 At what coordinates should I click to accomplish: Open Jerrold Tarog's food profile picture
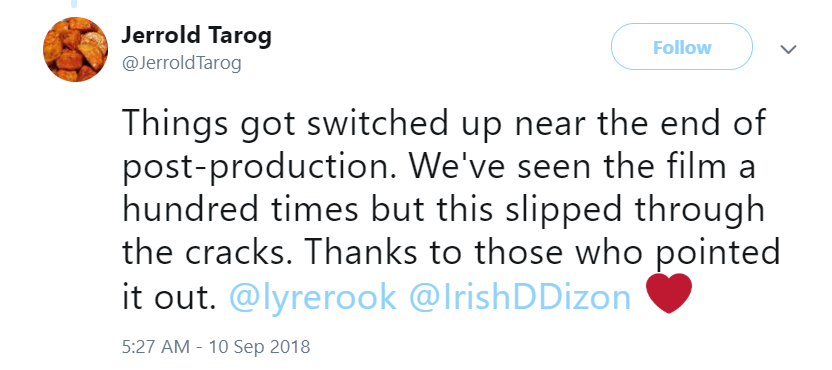coord(75,49)
